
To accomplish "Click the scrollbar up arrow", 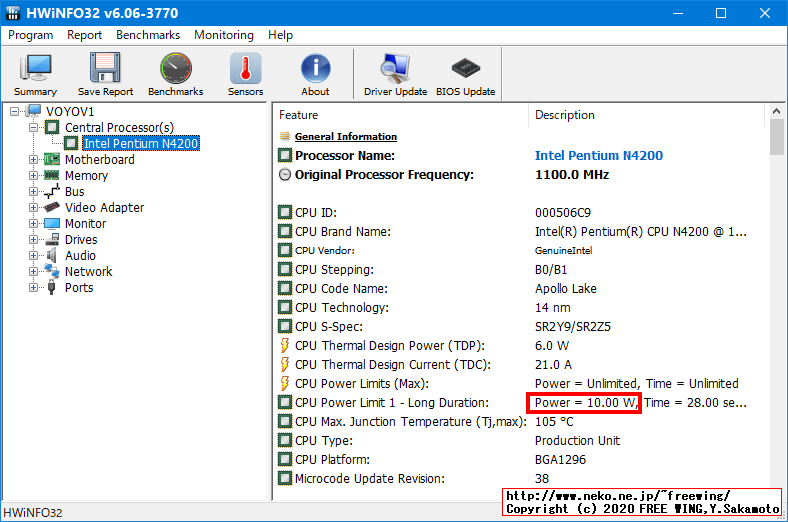I will [x=776, y=111].
